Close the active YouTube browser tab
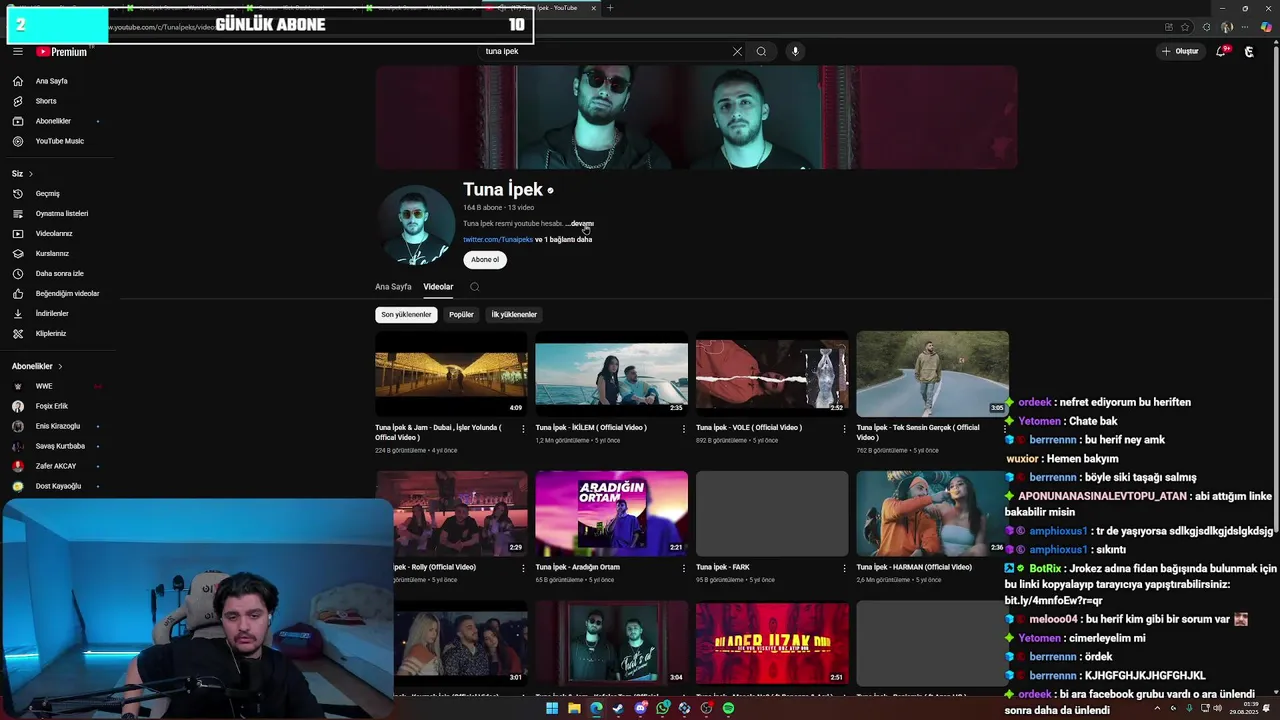Screen dimensions: 1280x720 [594, 8]
